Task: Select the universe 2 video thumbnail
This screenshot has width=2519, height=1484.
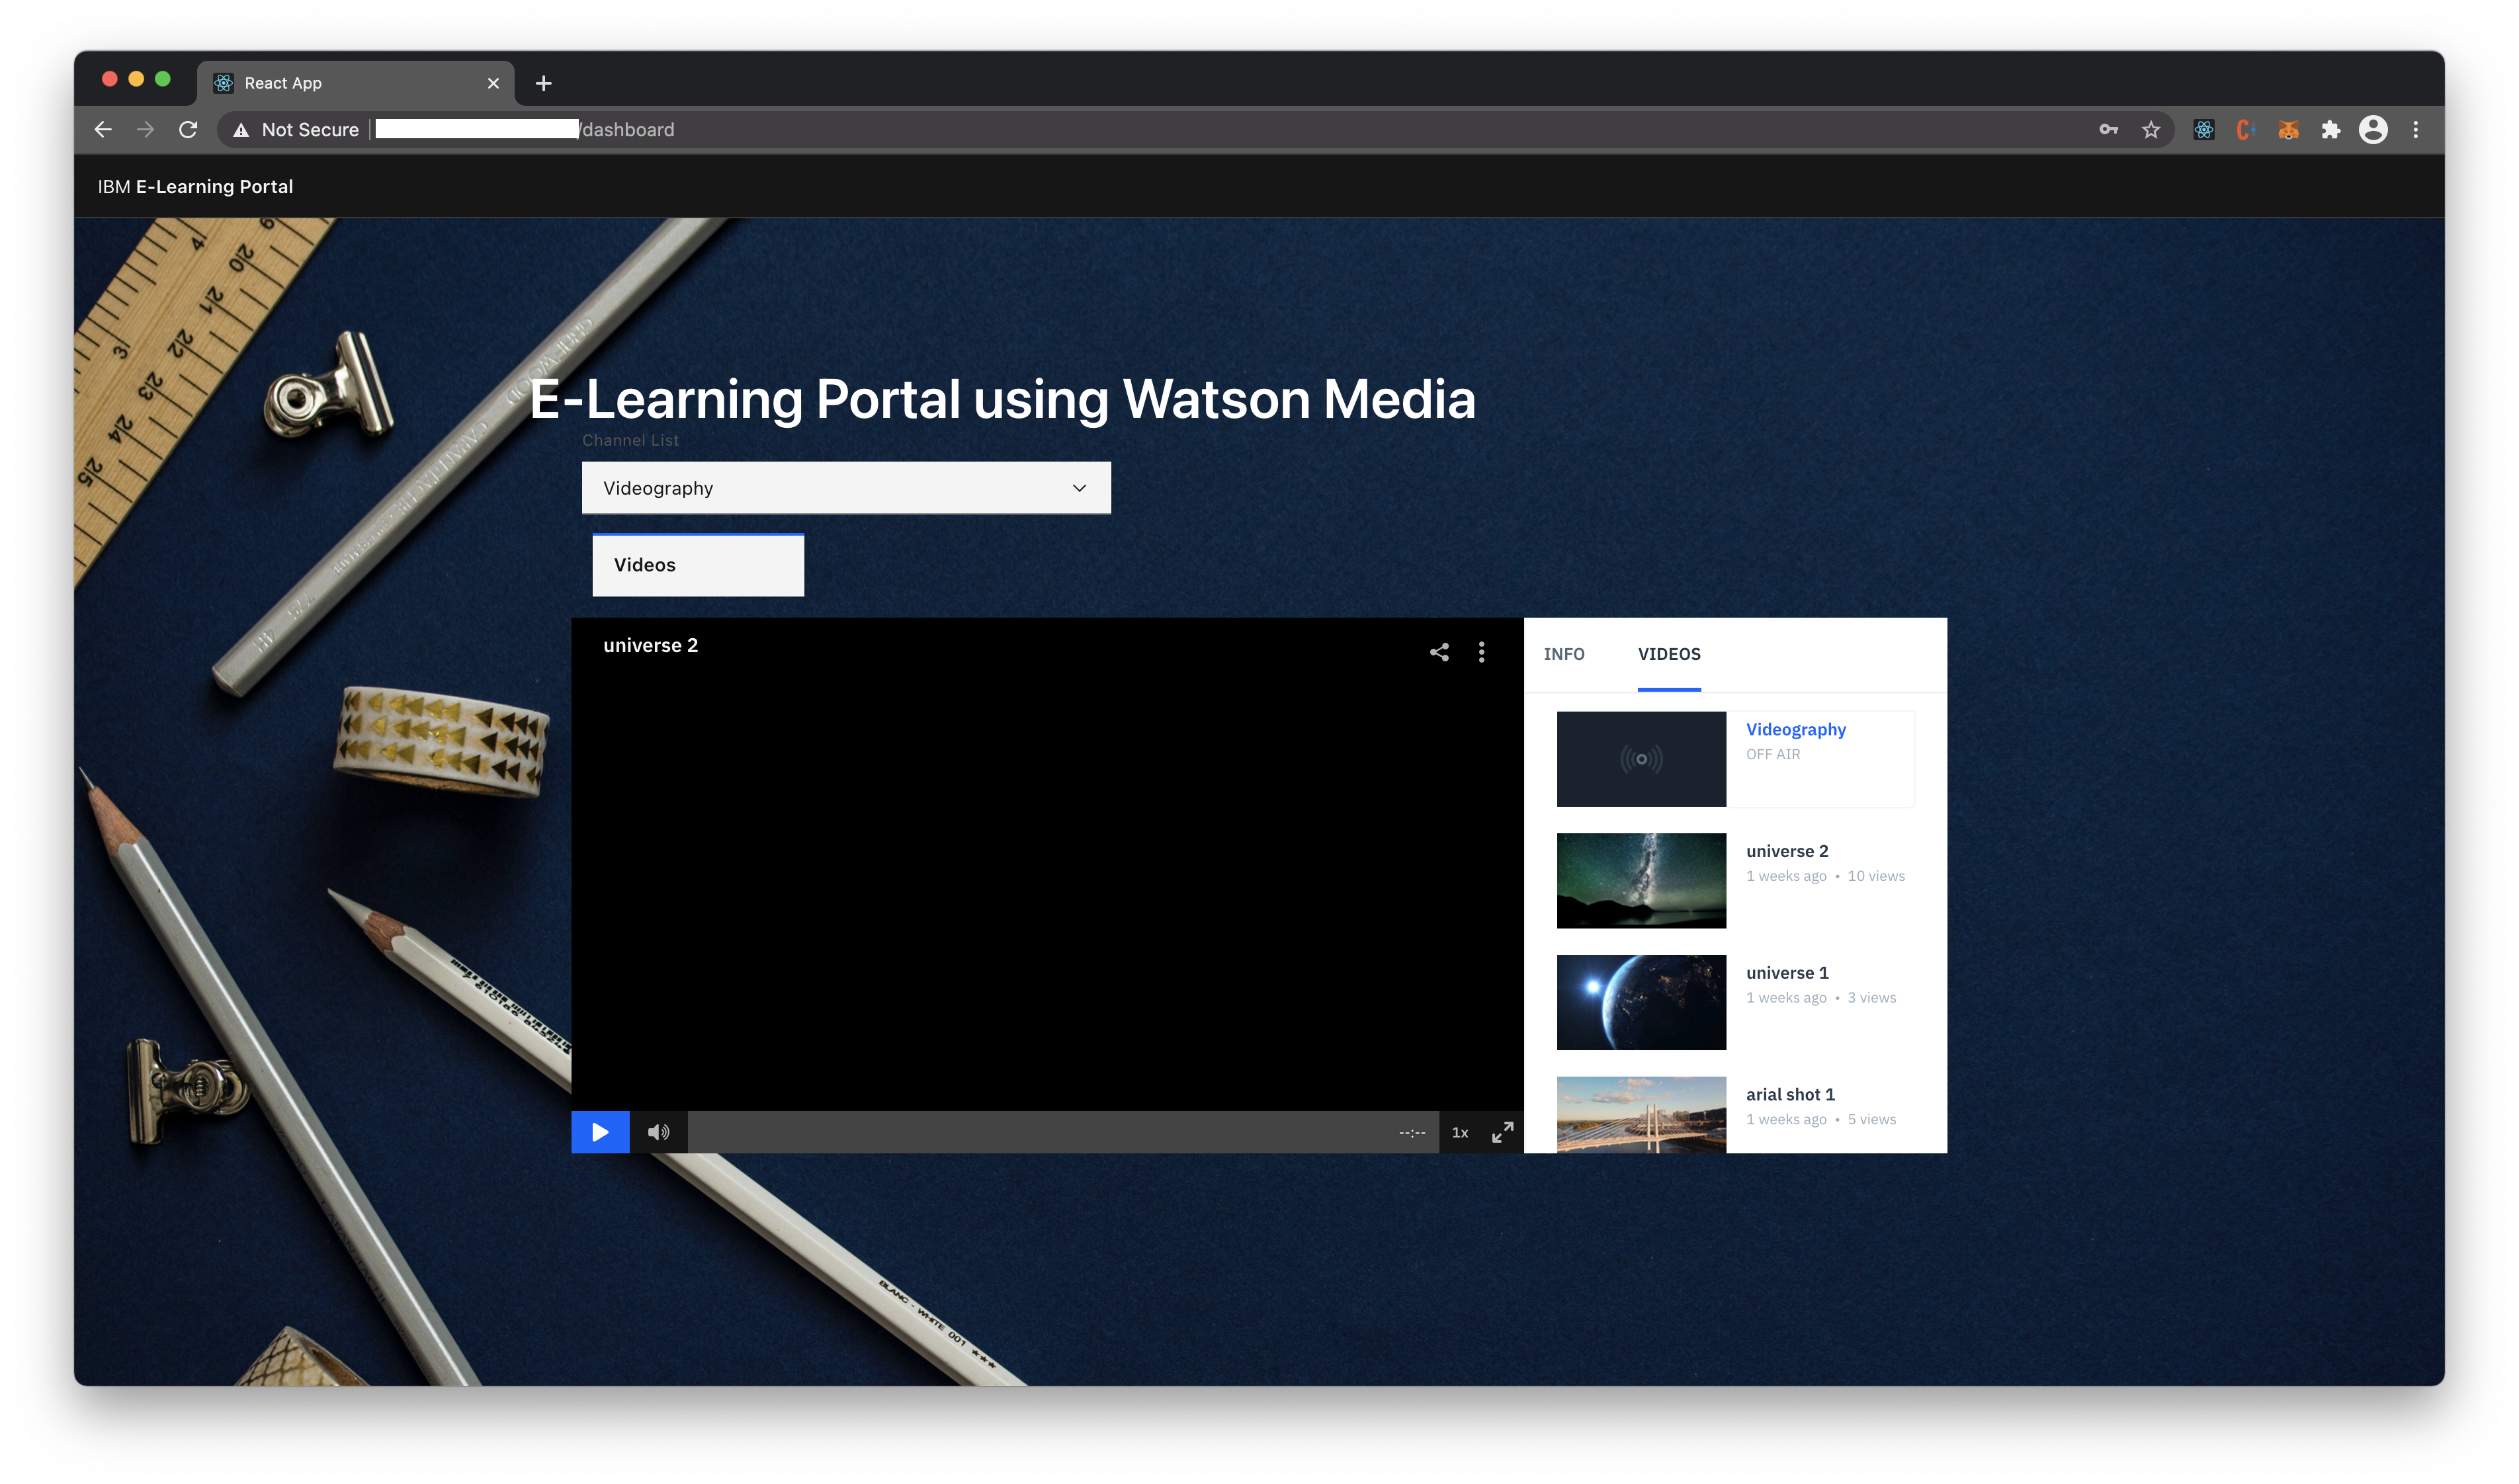Action: 1641,880
